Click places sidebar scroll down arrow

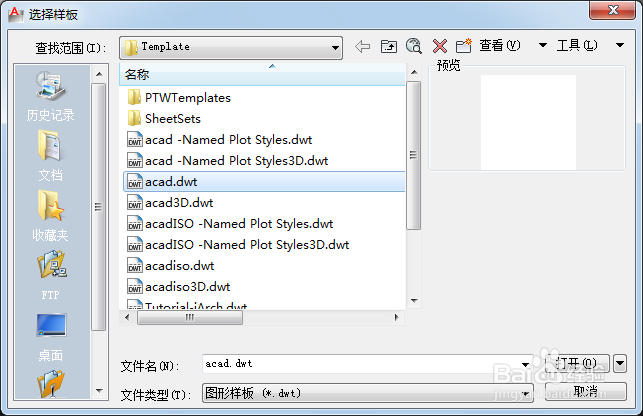99,391
